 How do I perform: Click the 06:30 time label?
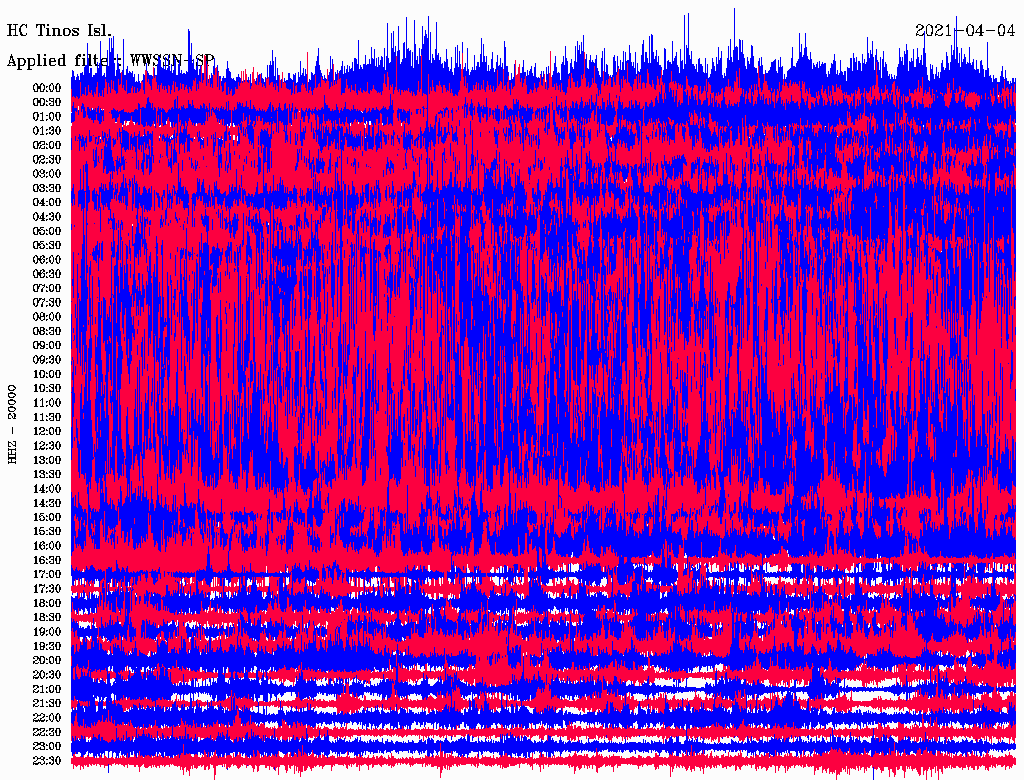coord(47,274)
